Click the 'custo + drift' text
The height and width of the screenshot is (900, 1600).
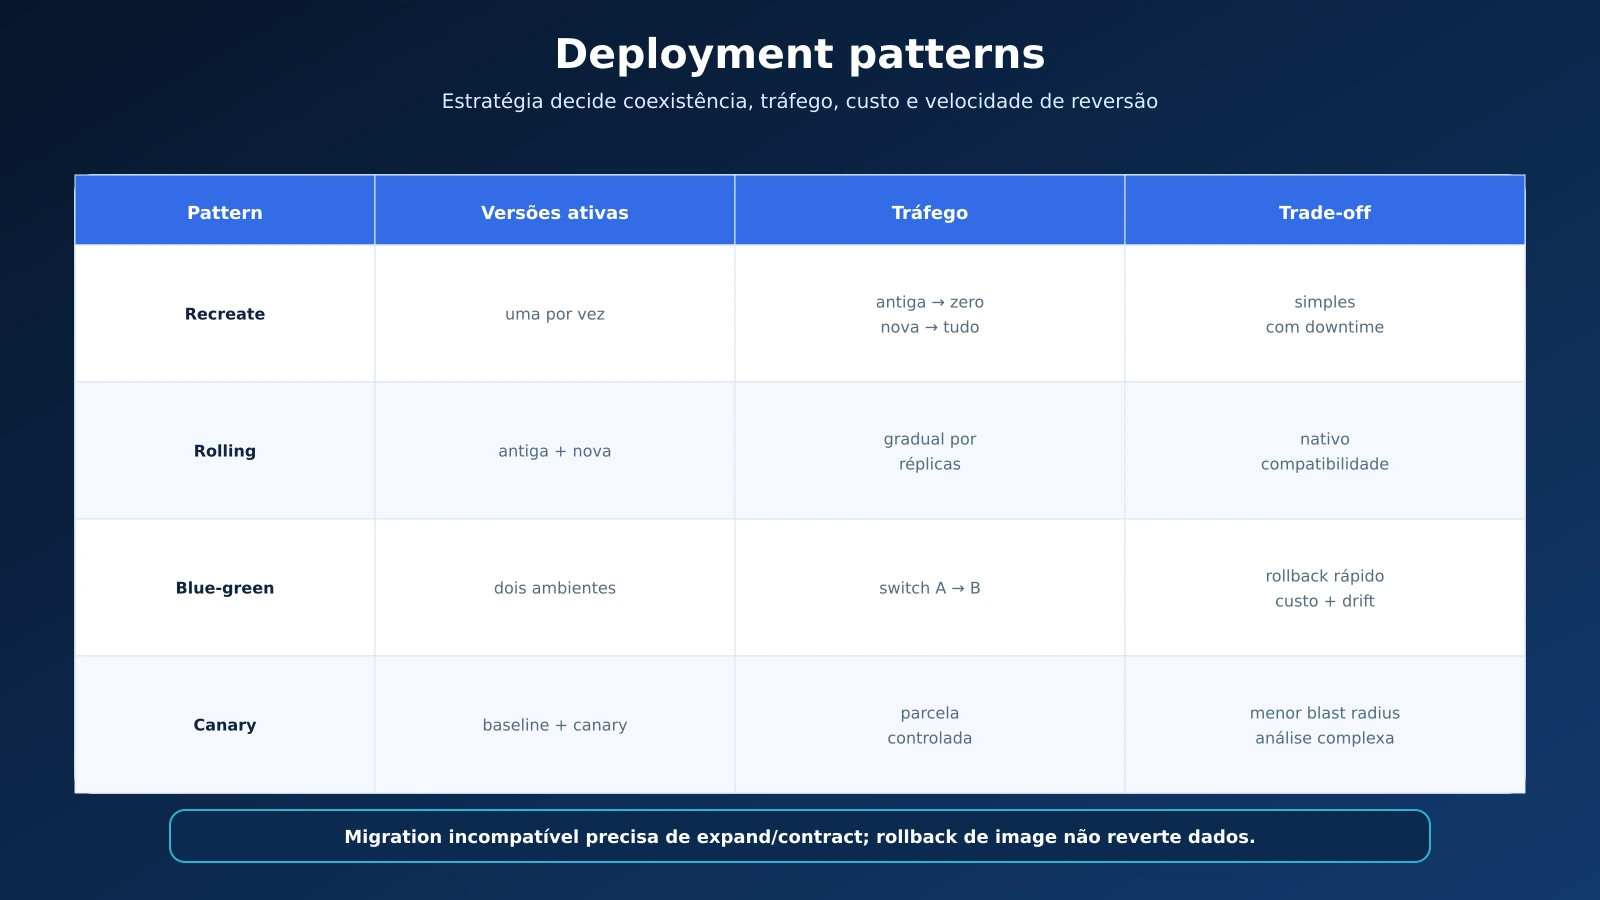point(1325,601)
